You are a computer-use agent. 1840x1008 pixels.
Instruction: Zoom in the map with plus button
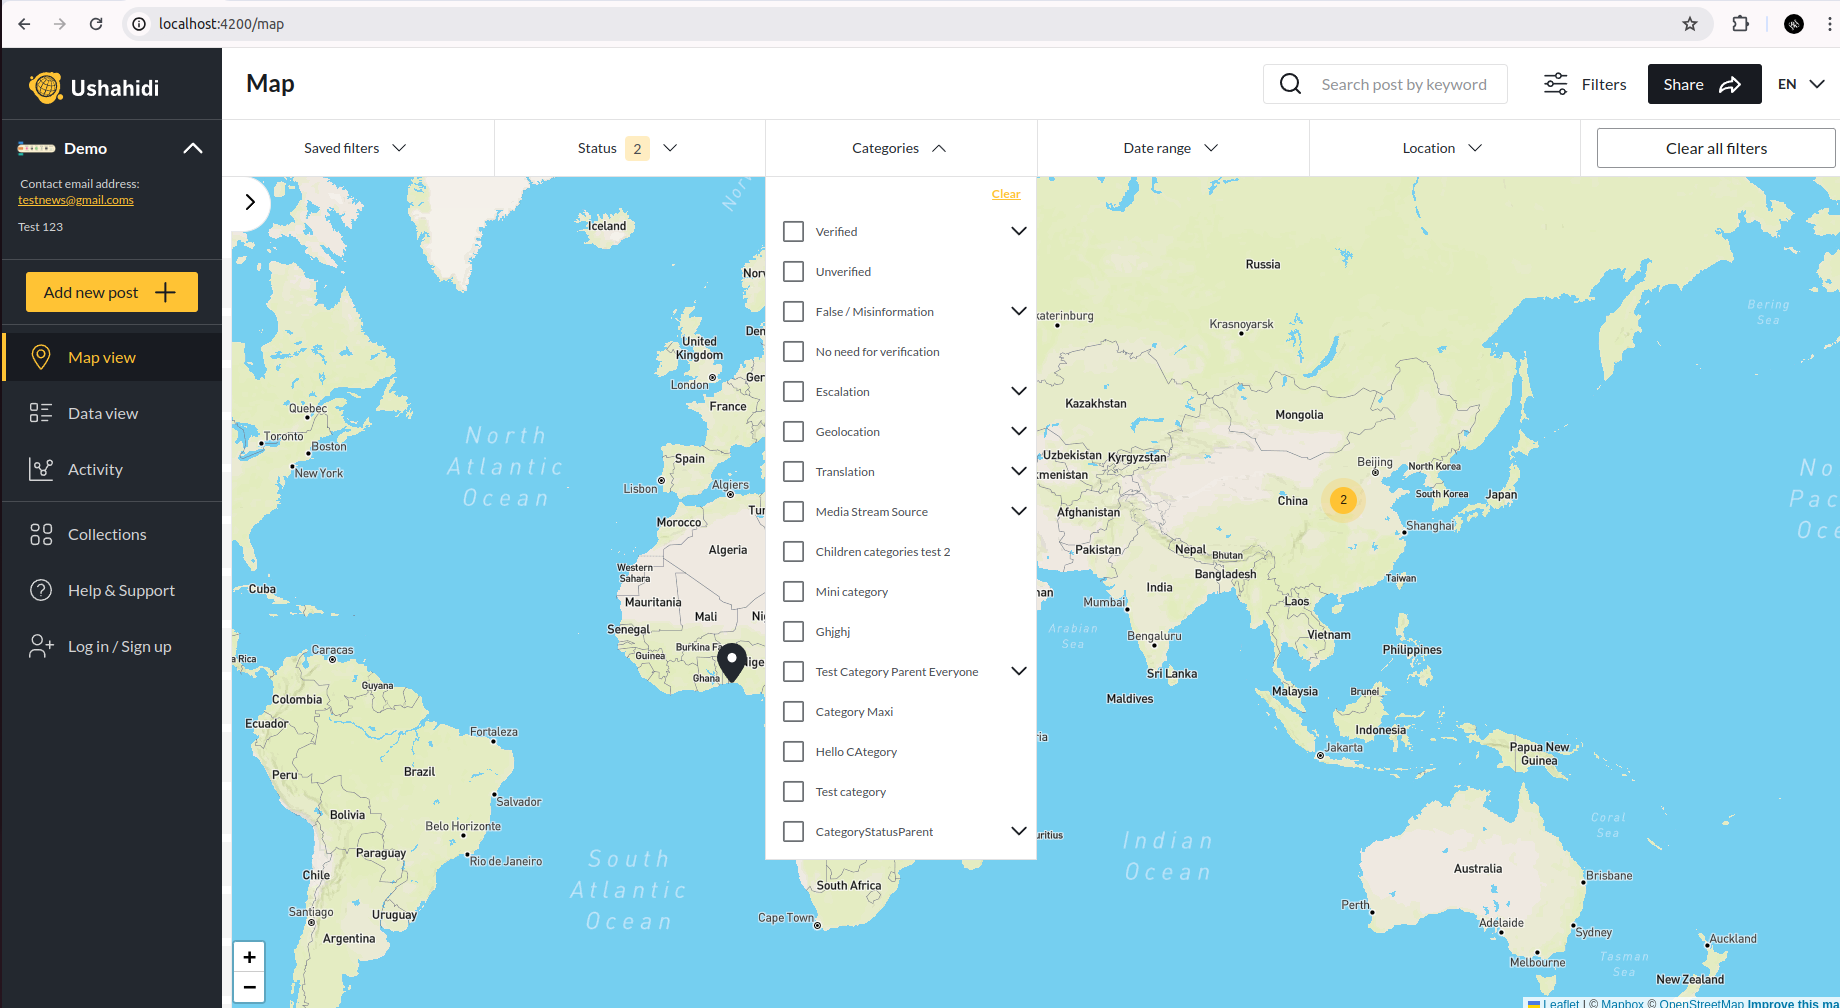pyautogui.click(x=249, y=957)
